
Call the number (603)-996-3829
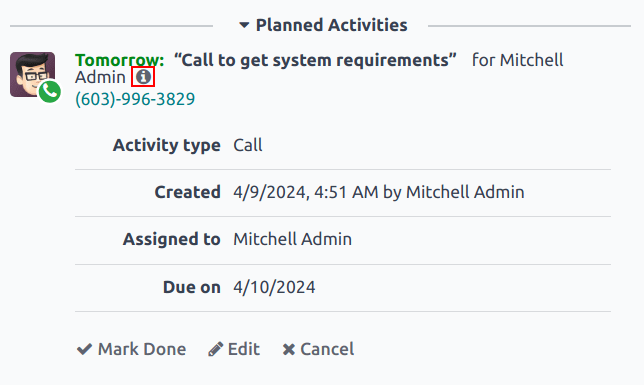[135, 99]
